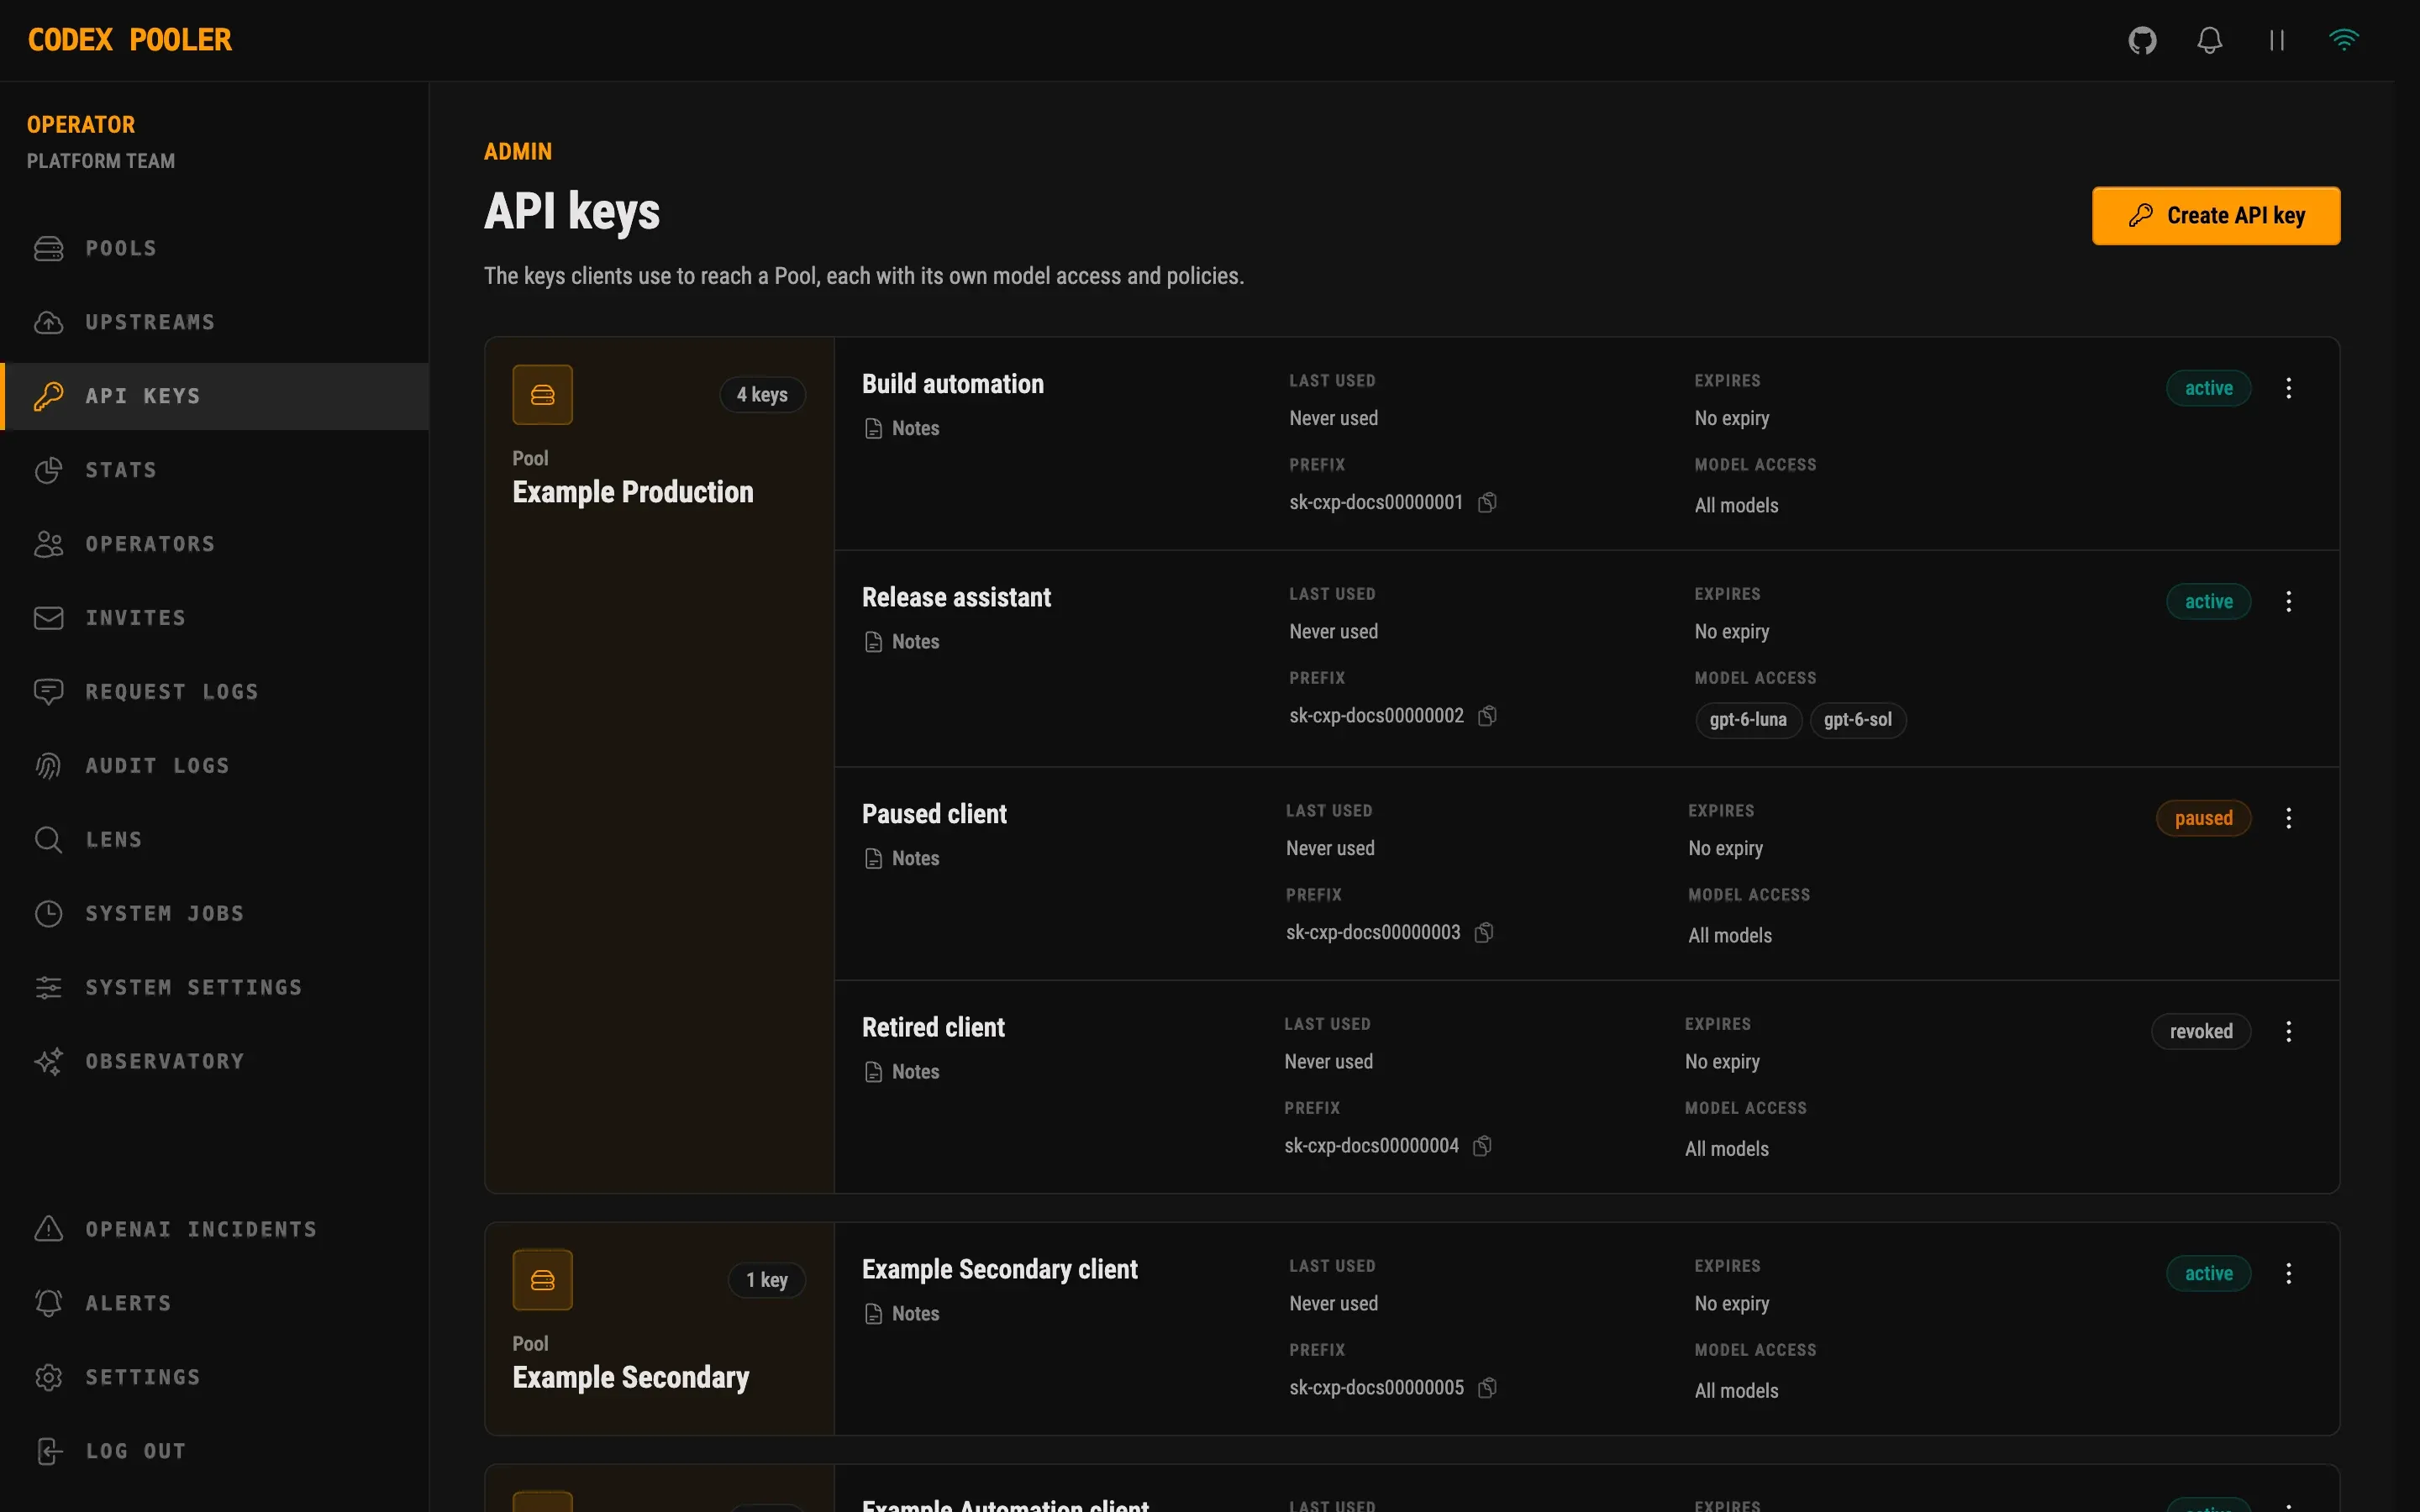Open actions menu for Example Secondary client

(2288, 1273)
